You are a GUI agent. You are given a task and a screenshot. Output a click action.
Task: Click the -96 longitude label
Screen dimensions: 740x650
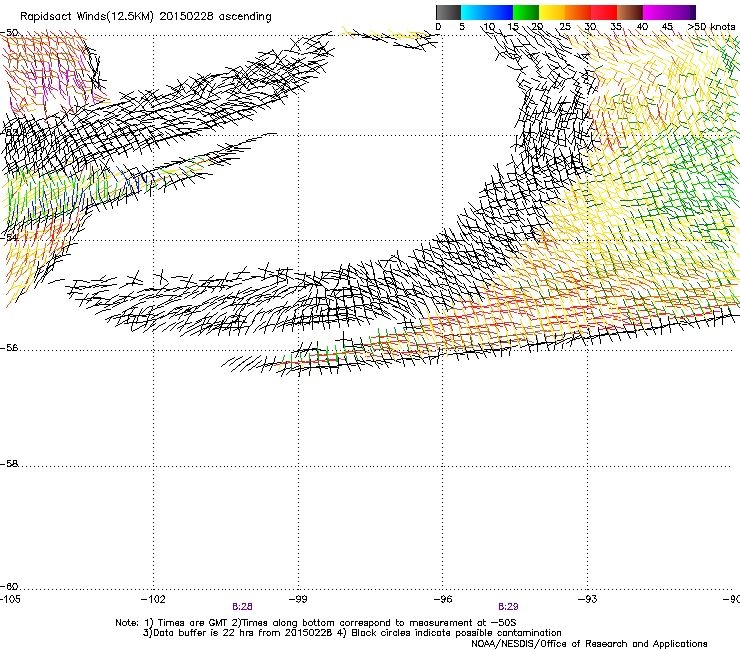pyautogui.click(x=443, y=599)
